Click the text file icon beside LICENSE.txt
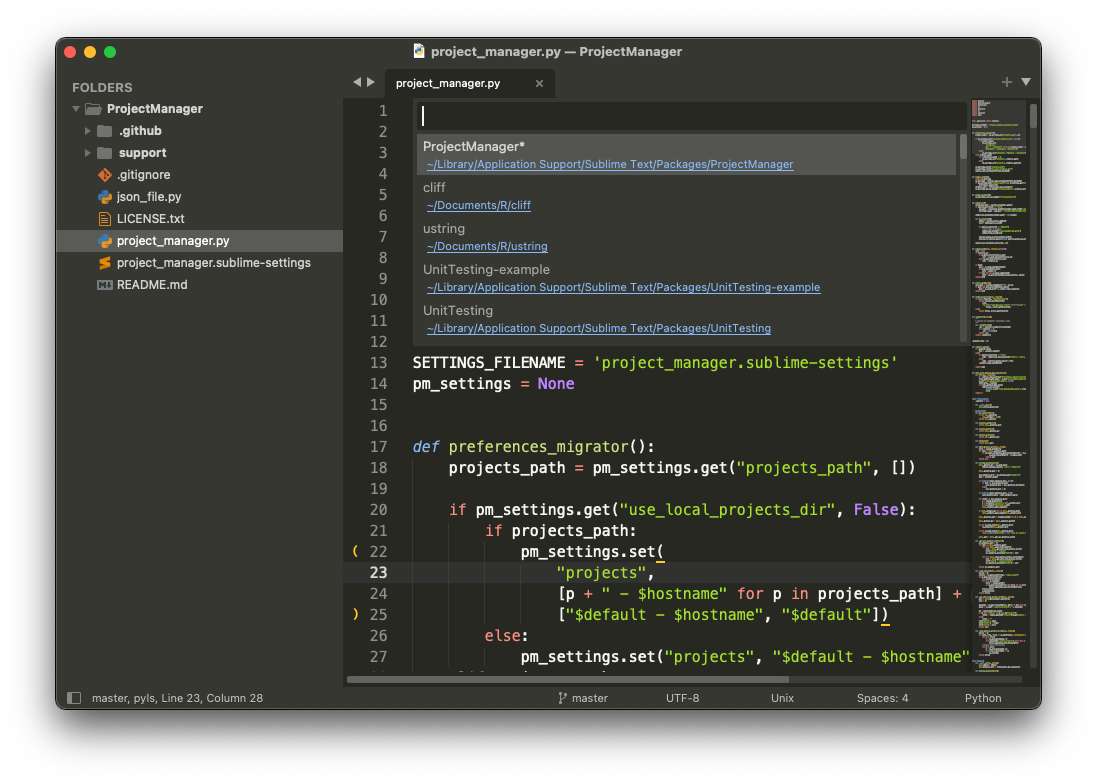Viewport: 1097px width, 783px height. point(105,219)
